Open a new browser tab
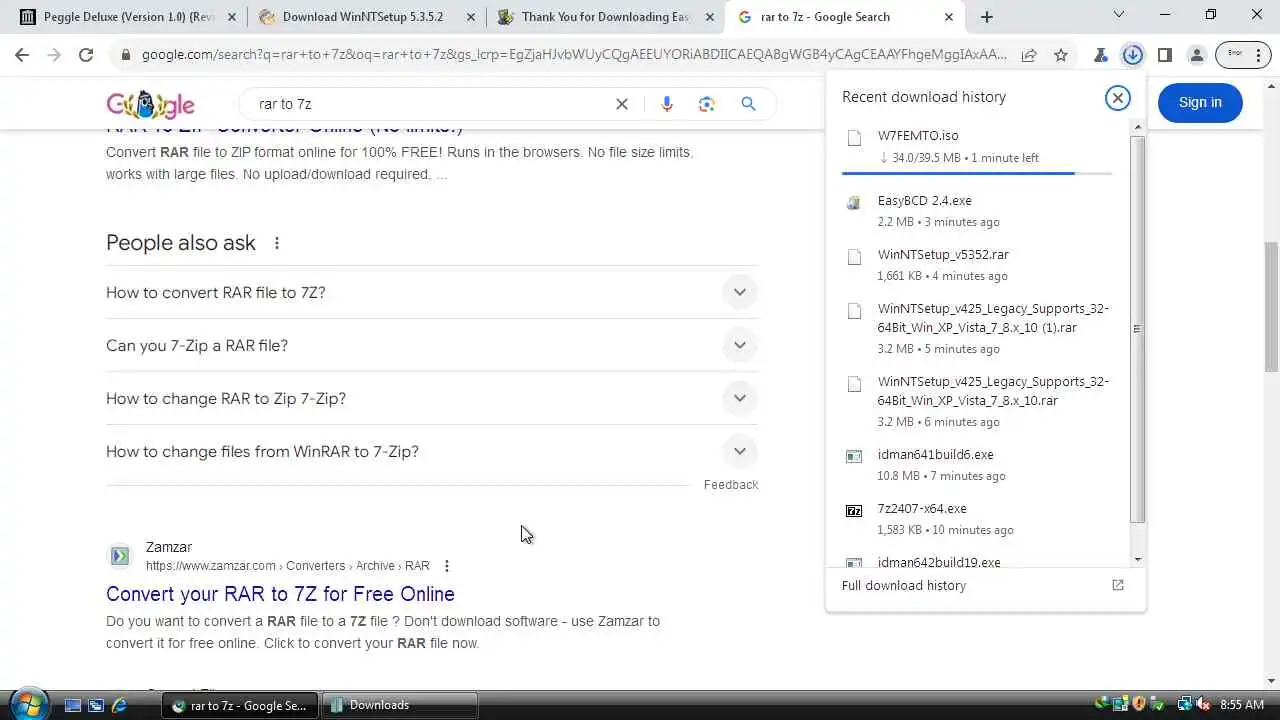The image size is (1280, 720). pyautogui.click(x=987, y=17)
